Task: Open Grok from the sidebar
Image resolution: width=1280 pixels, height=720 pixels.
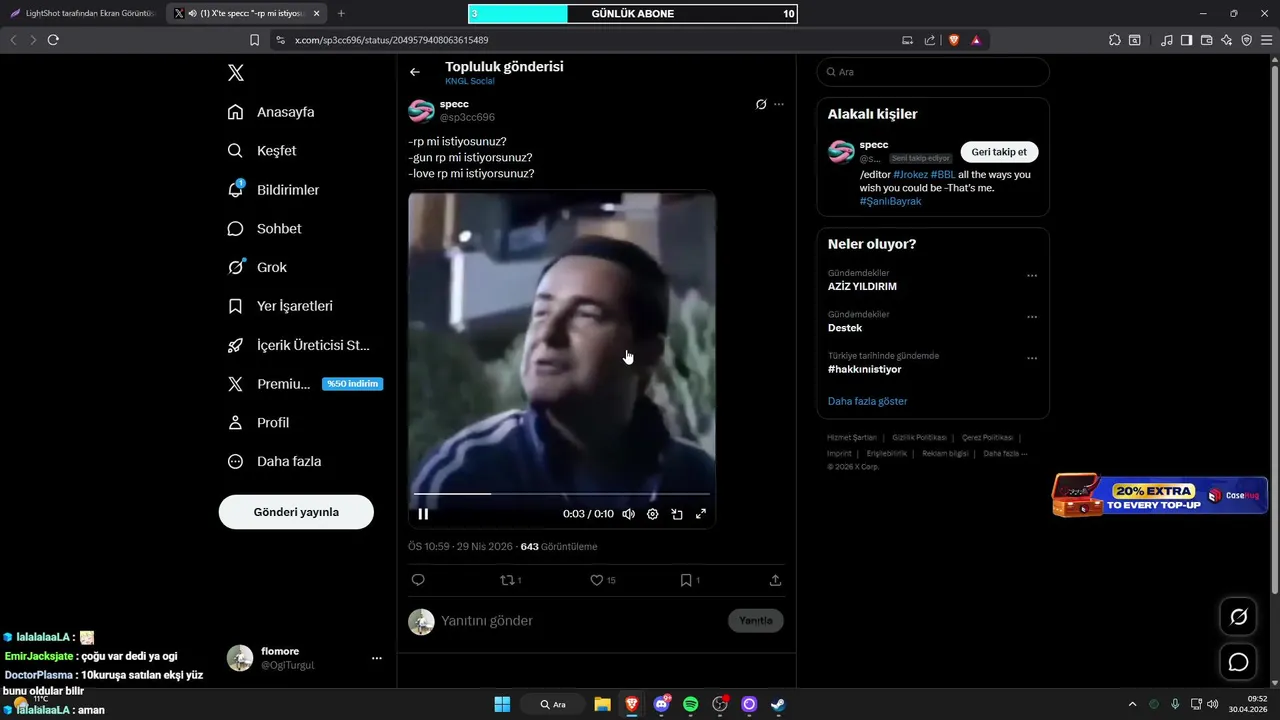Action: coord(257,268)
